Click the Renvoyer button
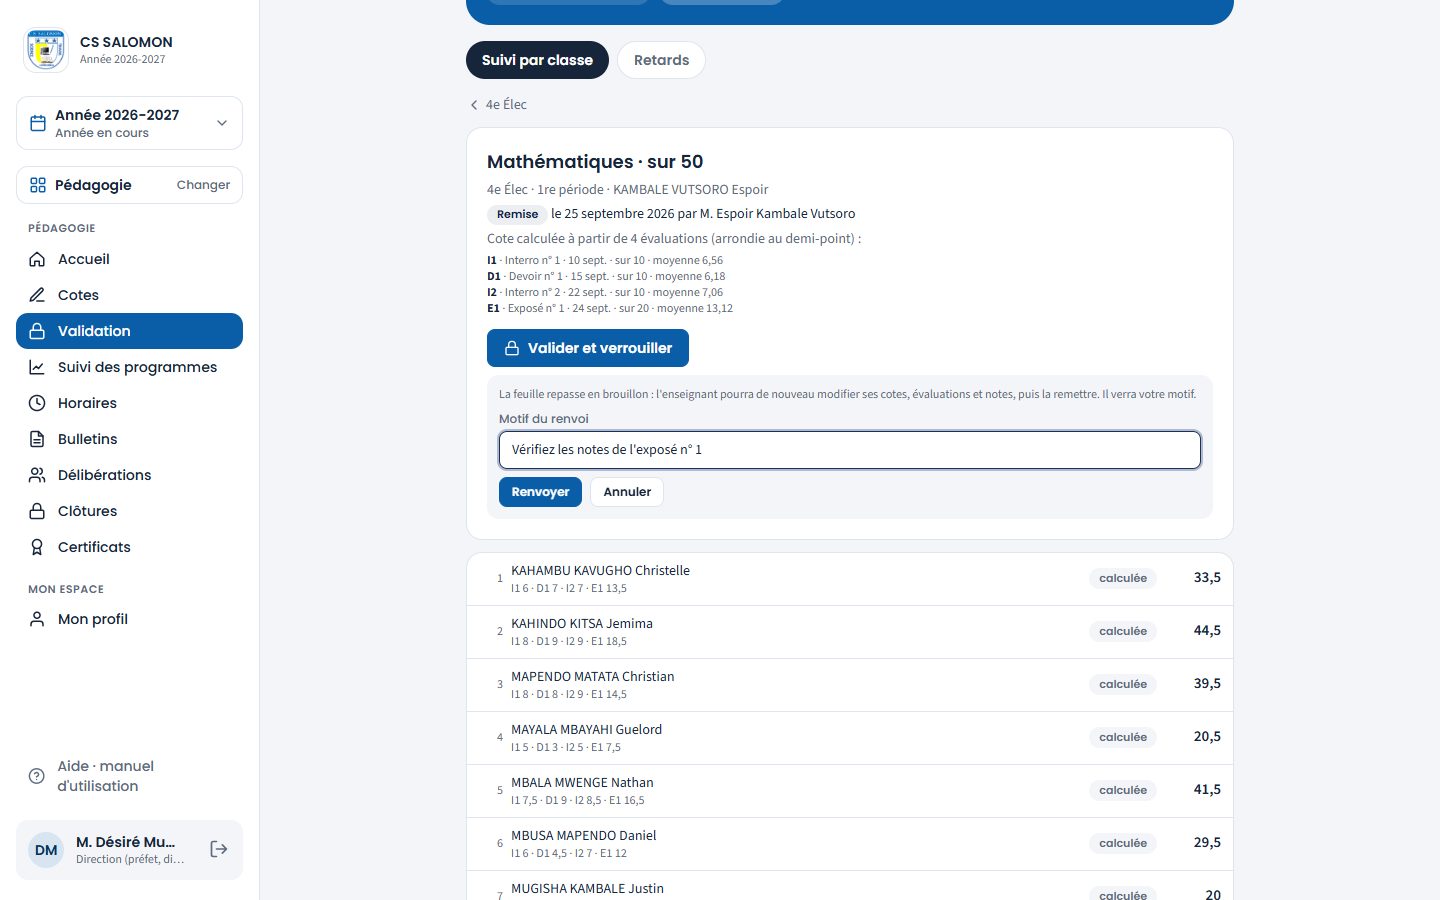This screenshot has height=900, width=1440. pyautogui.click(x=540, y=492)
